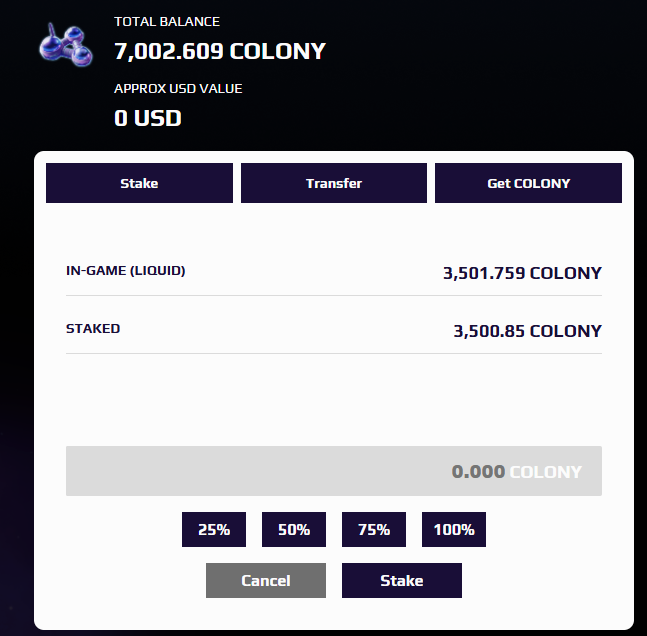Click the 0 USD value text
Image resolution: width=647 pixels, height=636 pixels.
(x=148, y=118)
